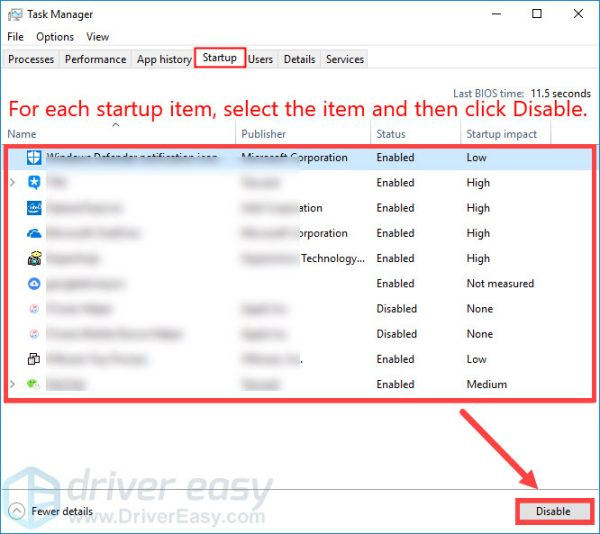Select the blue cloud sync icon with Not measured impact
The height and width of the screenshot is (534, 600).
coord(34,284)
